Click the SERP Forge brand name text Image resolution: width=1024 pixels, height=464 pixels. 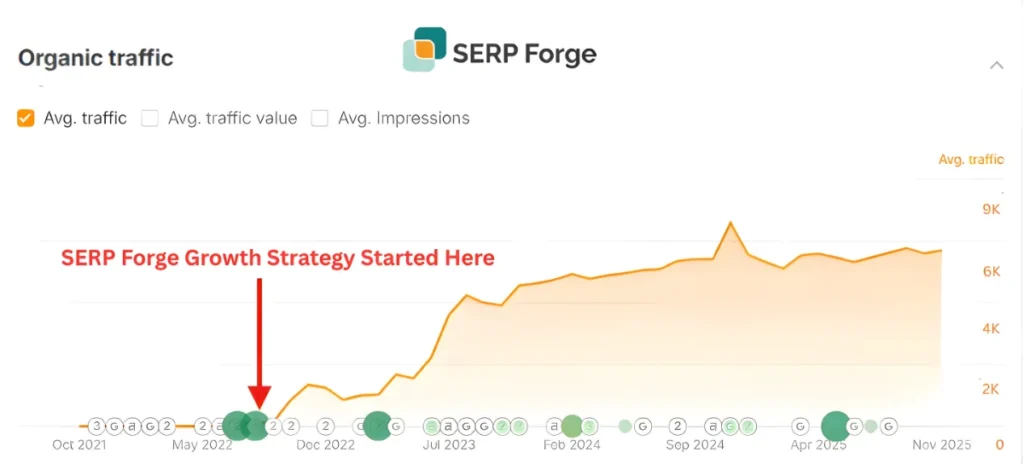click(x=524, y=53)
